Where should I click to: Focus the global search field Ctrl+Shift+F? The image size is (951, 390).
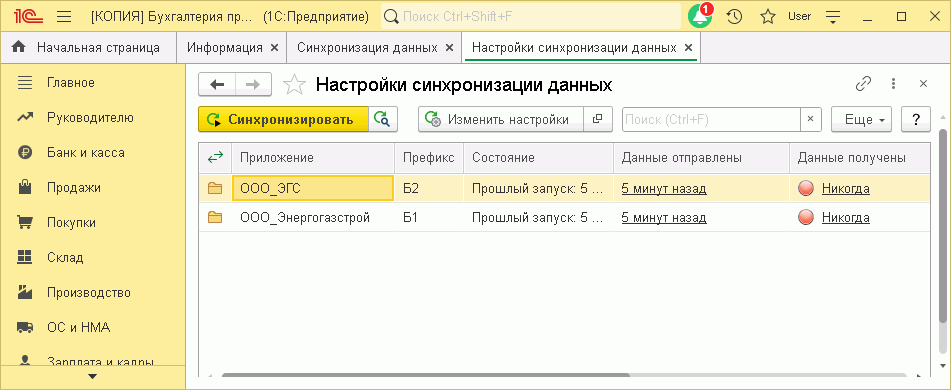(531, 16)
